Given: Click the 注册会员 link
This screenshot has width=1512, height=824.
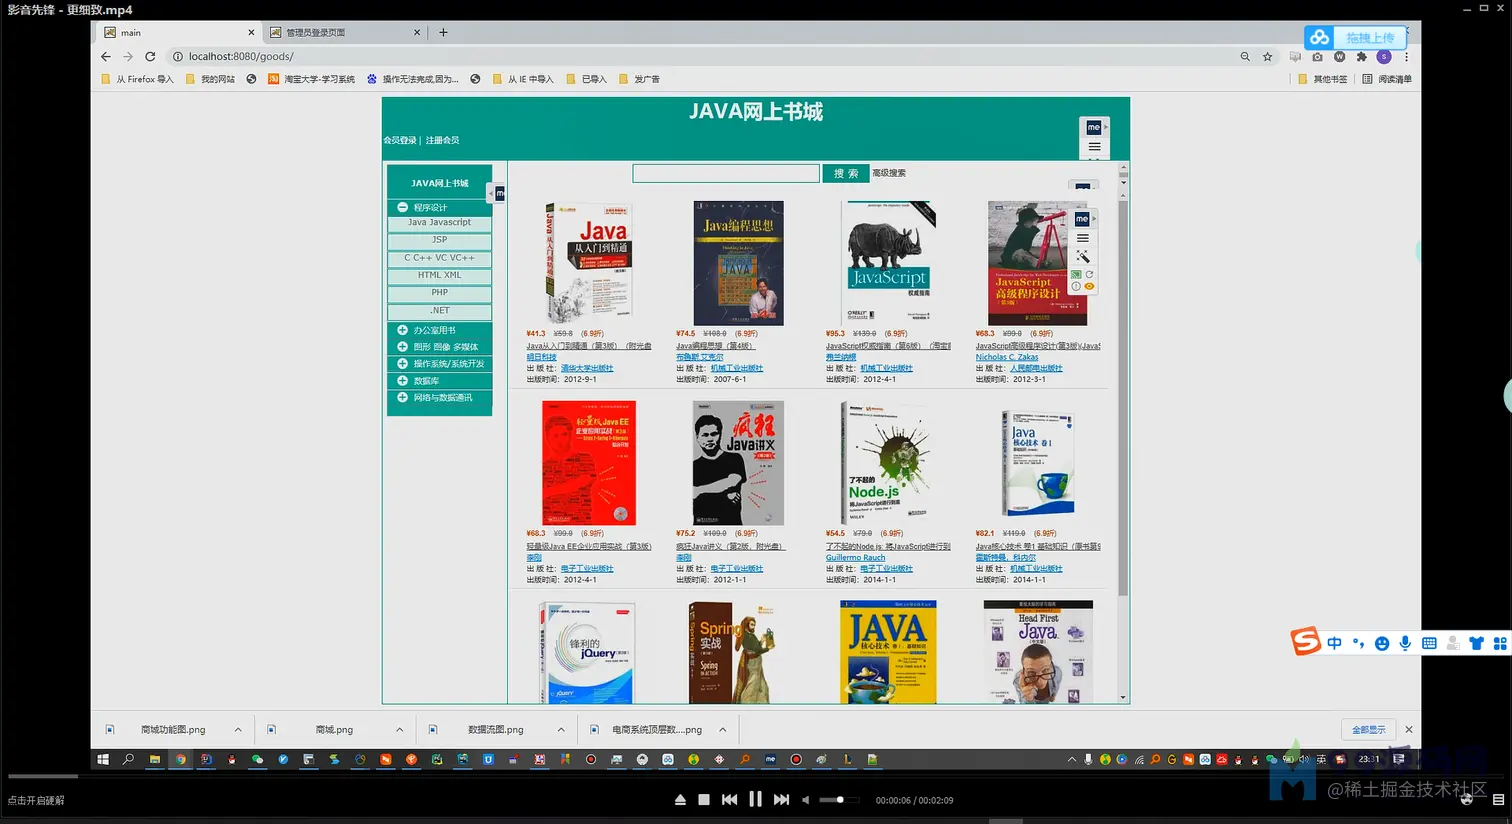Looking at the screenshot, I should [x=442, y=140].
